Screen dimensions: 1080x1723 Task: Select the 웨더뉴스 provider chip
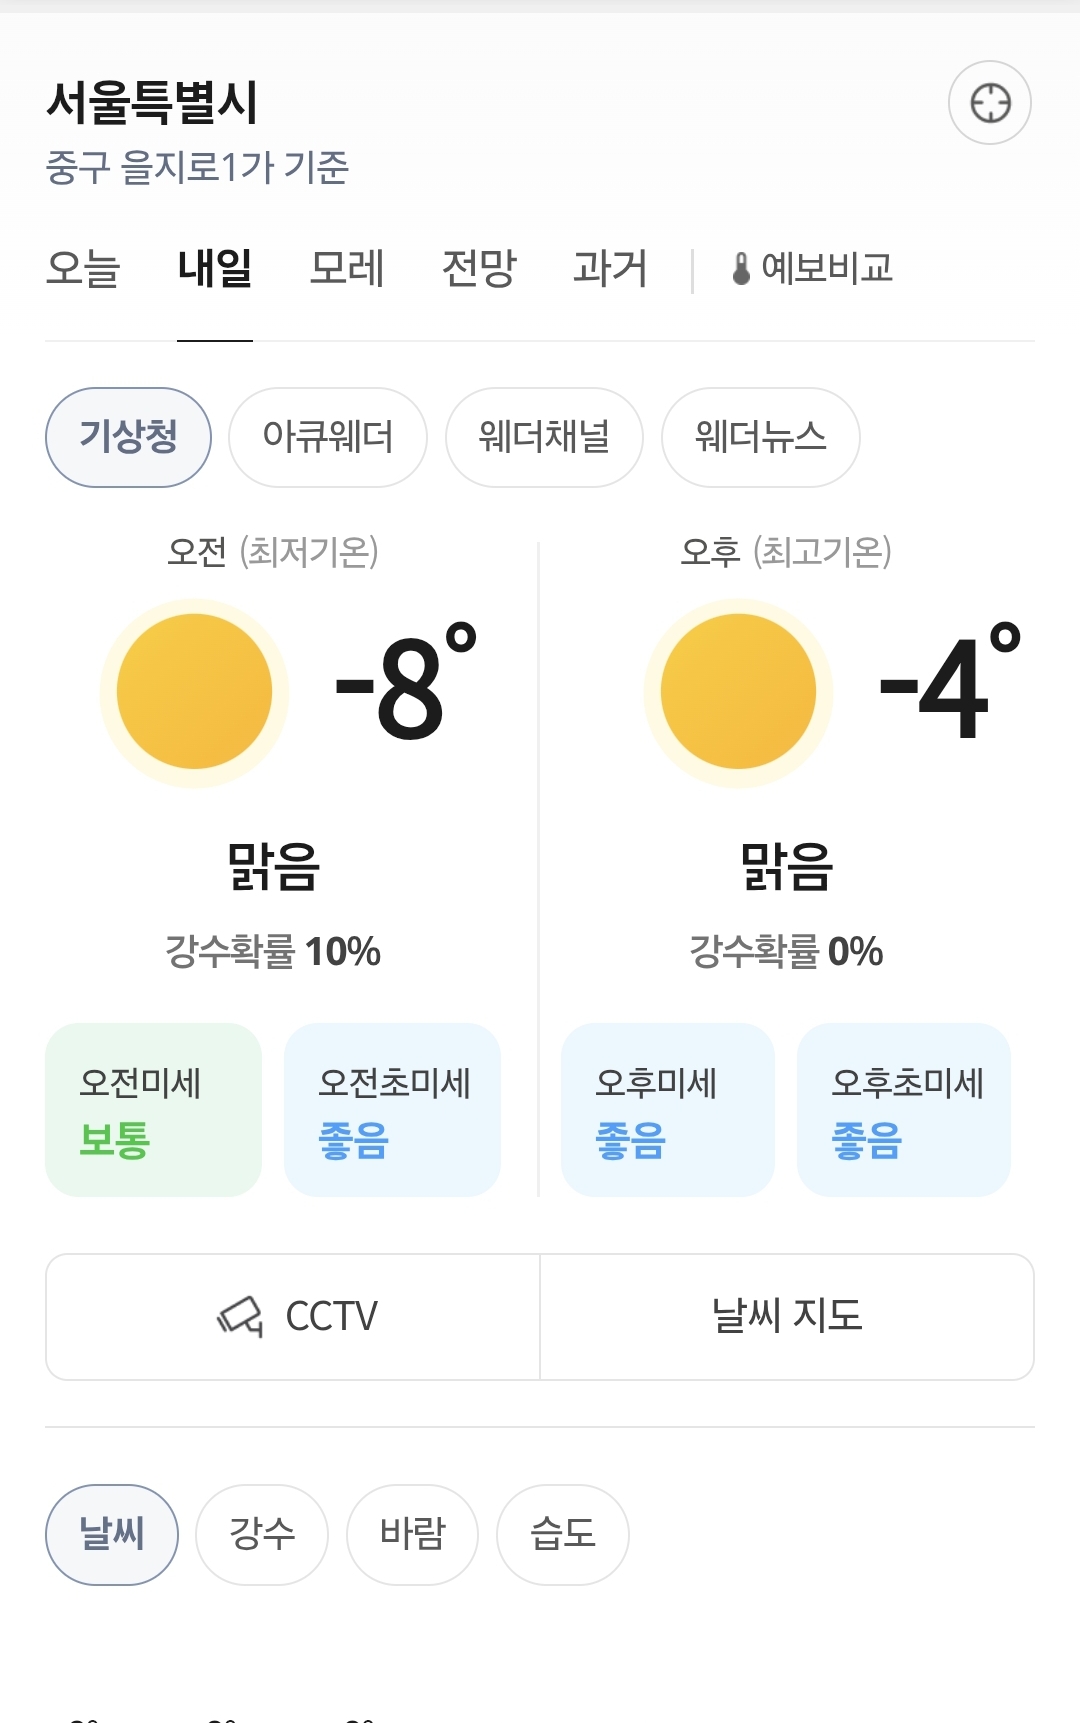pos(761,437)
